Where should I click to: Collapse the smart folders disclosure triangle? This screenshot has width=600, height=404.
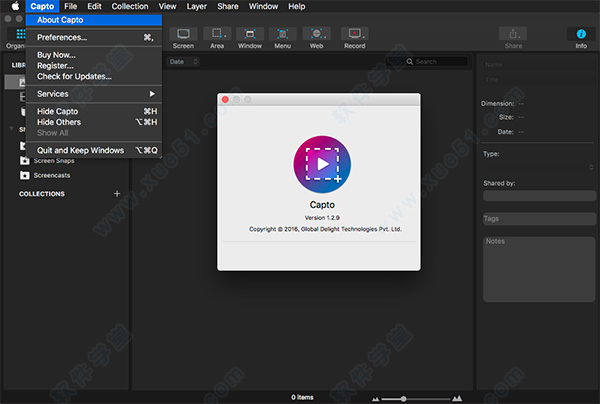[x=11, y=129]
